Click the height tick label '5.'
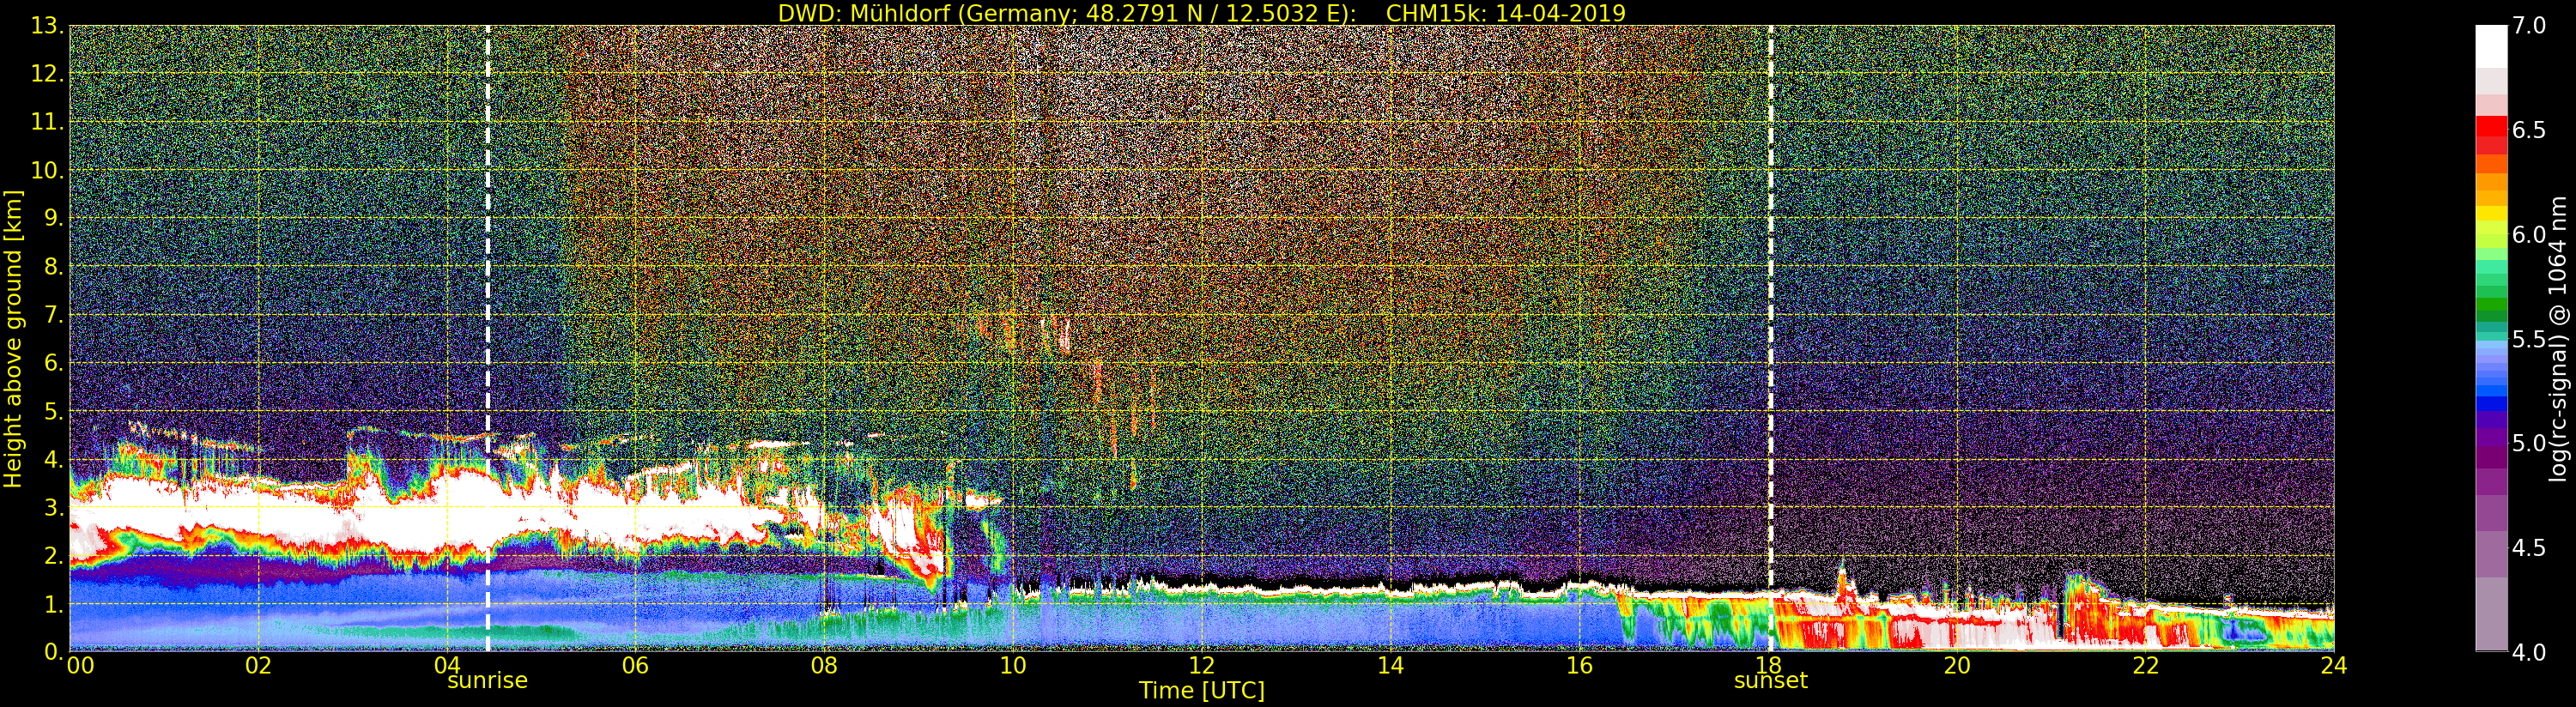Viewport: 2576px width, 707px height. [x=54, y=411]
